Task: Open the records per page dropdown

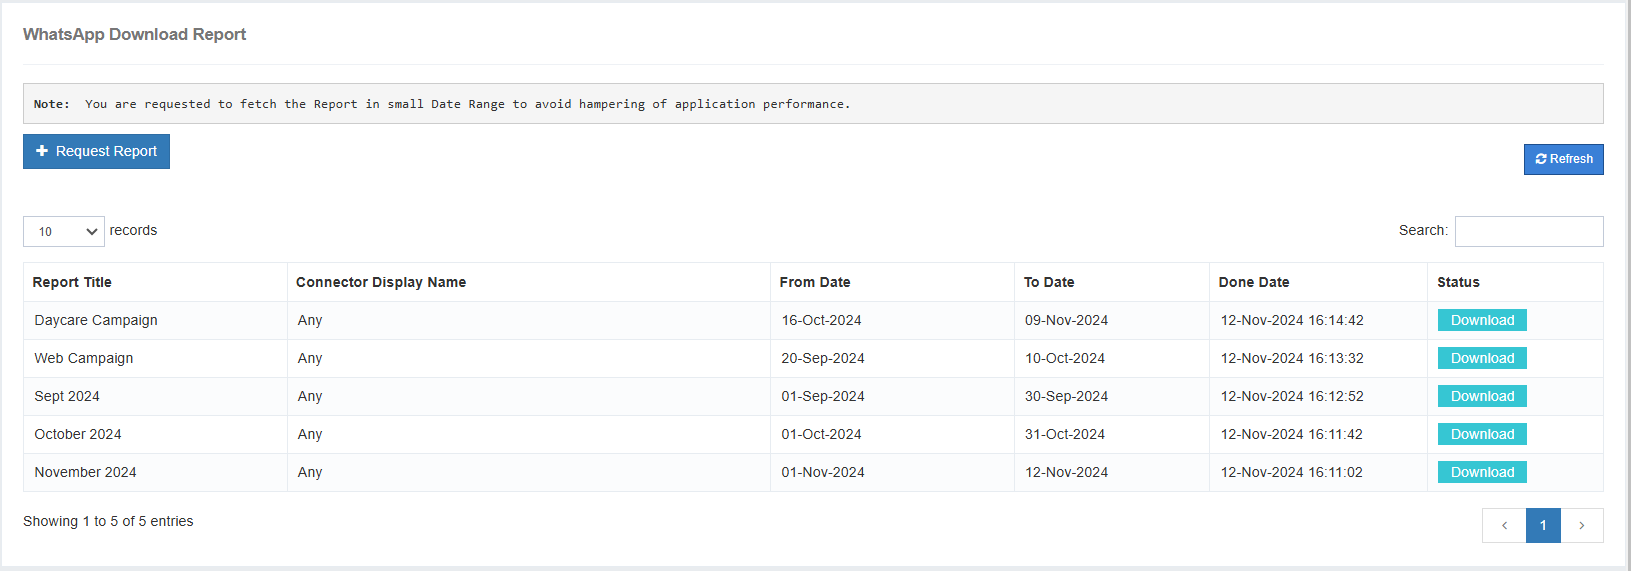Action: coord(64,231)
